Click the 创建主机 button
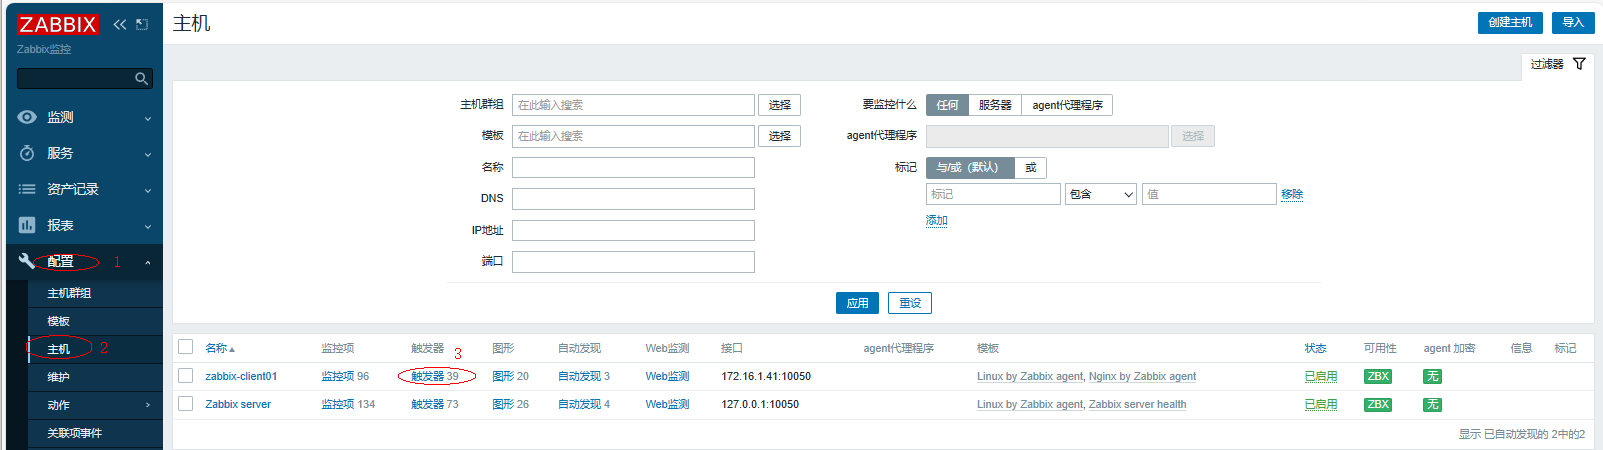The height and width of the screenshot is (450, 1603). [x=1509, y=22]
